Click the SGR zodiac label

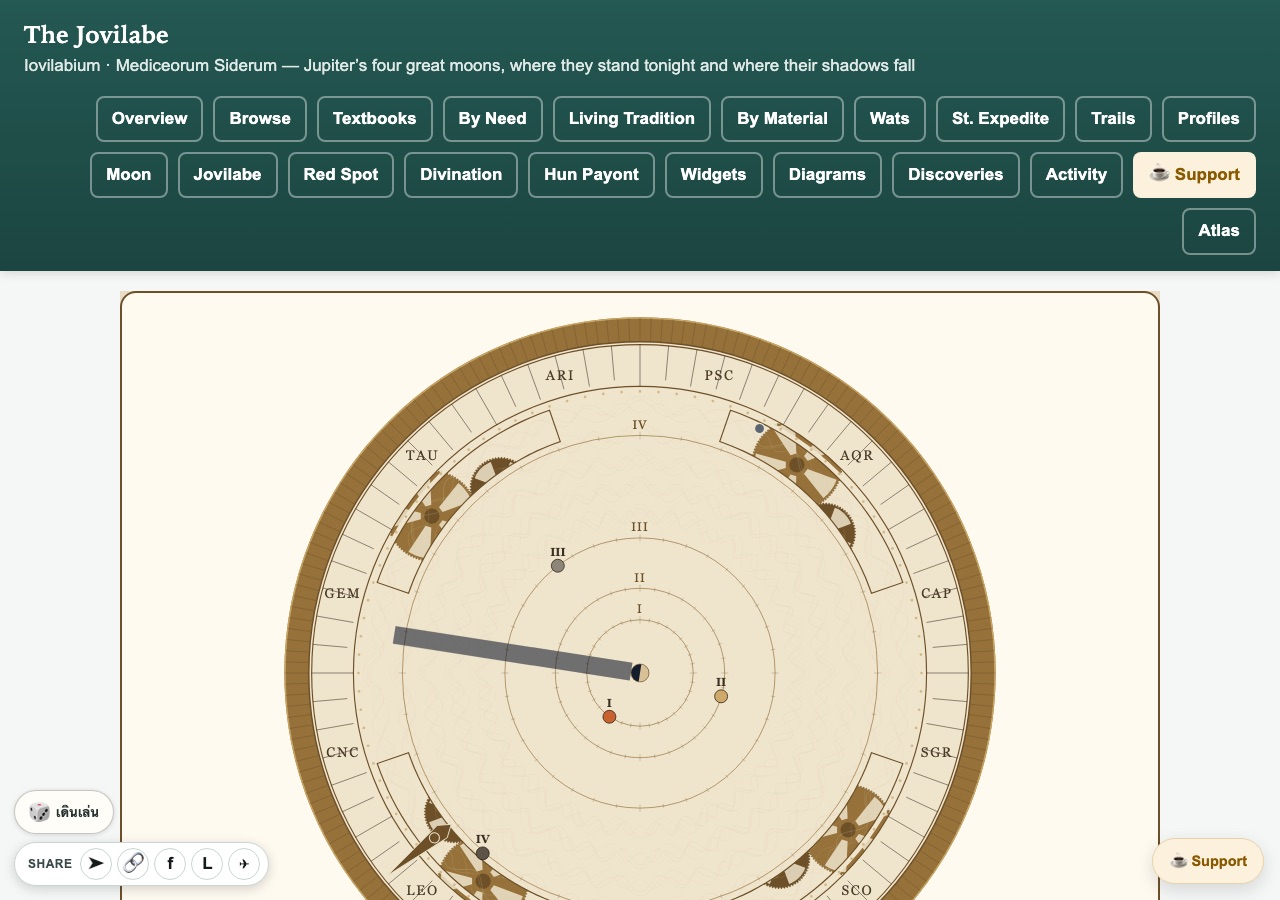click(x=937, y=753)
